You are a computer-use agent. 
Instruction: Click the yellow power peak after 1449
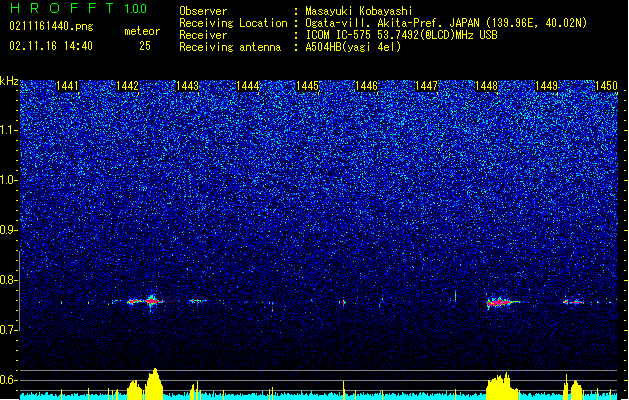tap(576, 389)
